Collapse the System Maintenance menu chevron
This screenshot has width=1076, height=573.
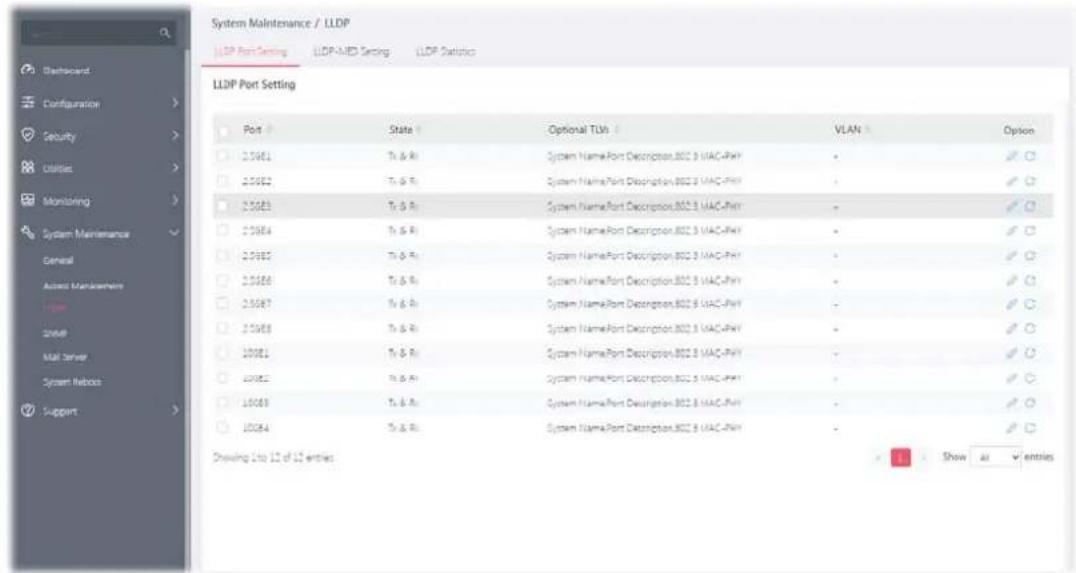(x=174, y=233)
